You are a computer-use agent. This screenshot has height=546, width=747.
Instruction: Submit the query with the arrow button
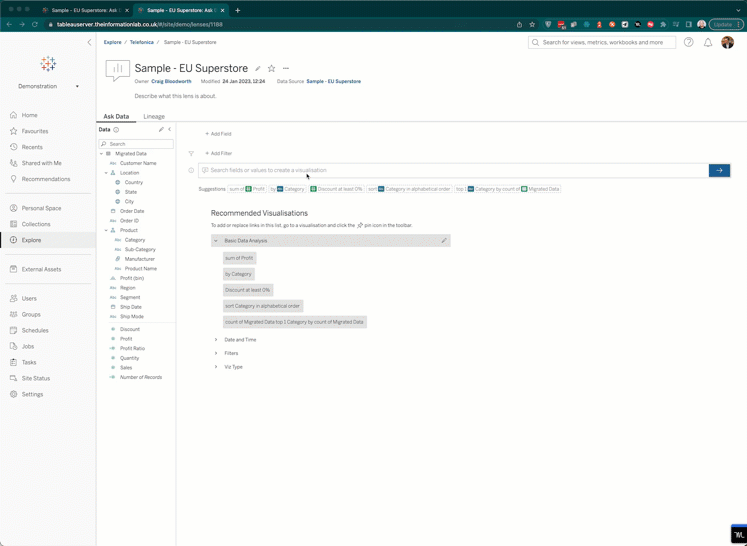click(719, 170)
